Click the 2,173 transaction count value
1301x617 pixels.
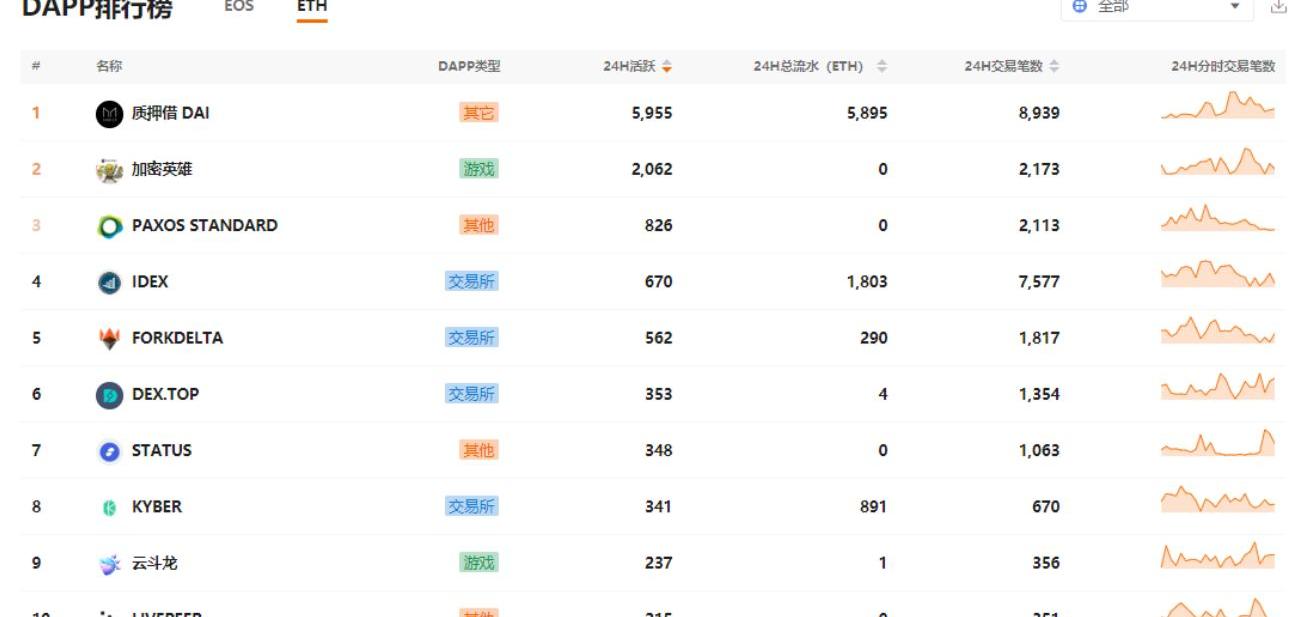[x=1039, y=169]
